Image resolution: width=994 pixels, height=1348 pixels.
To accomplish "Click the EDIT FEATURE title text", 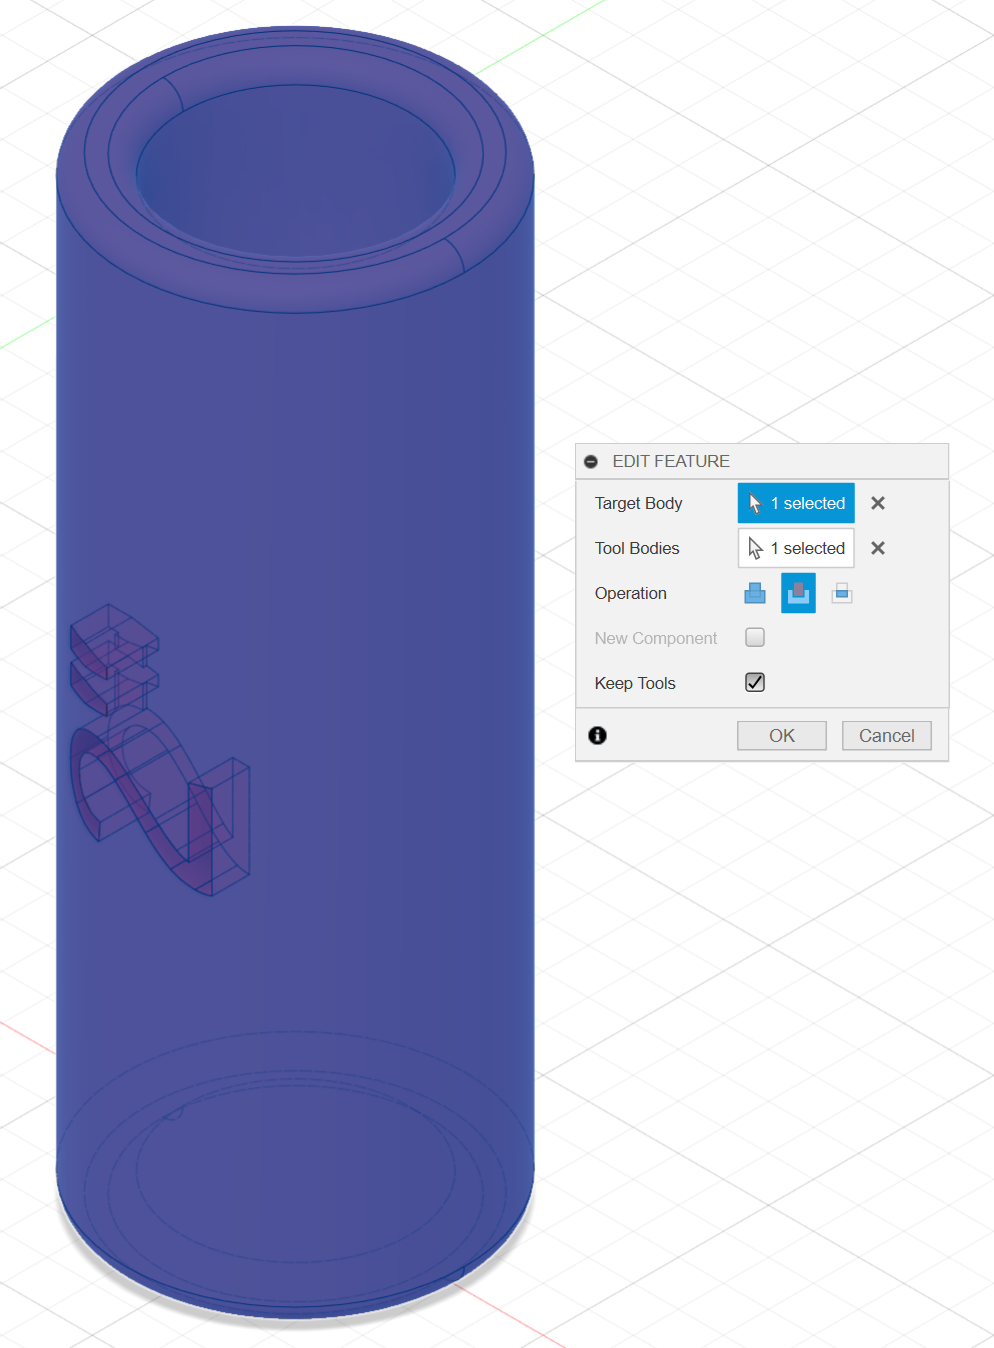I will point(671,461).
